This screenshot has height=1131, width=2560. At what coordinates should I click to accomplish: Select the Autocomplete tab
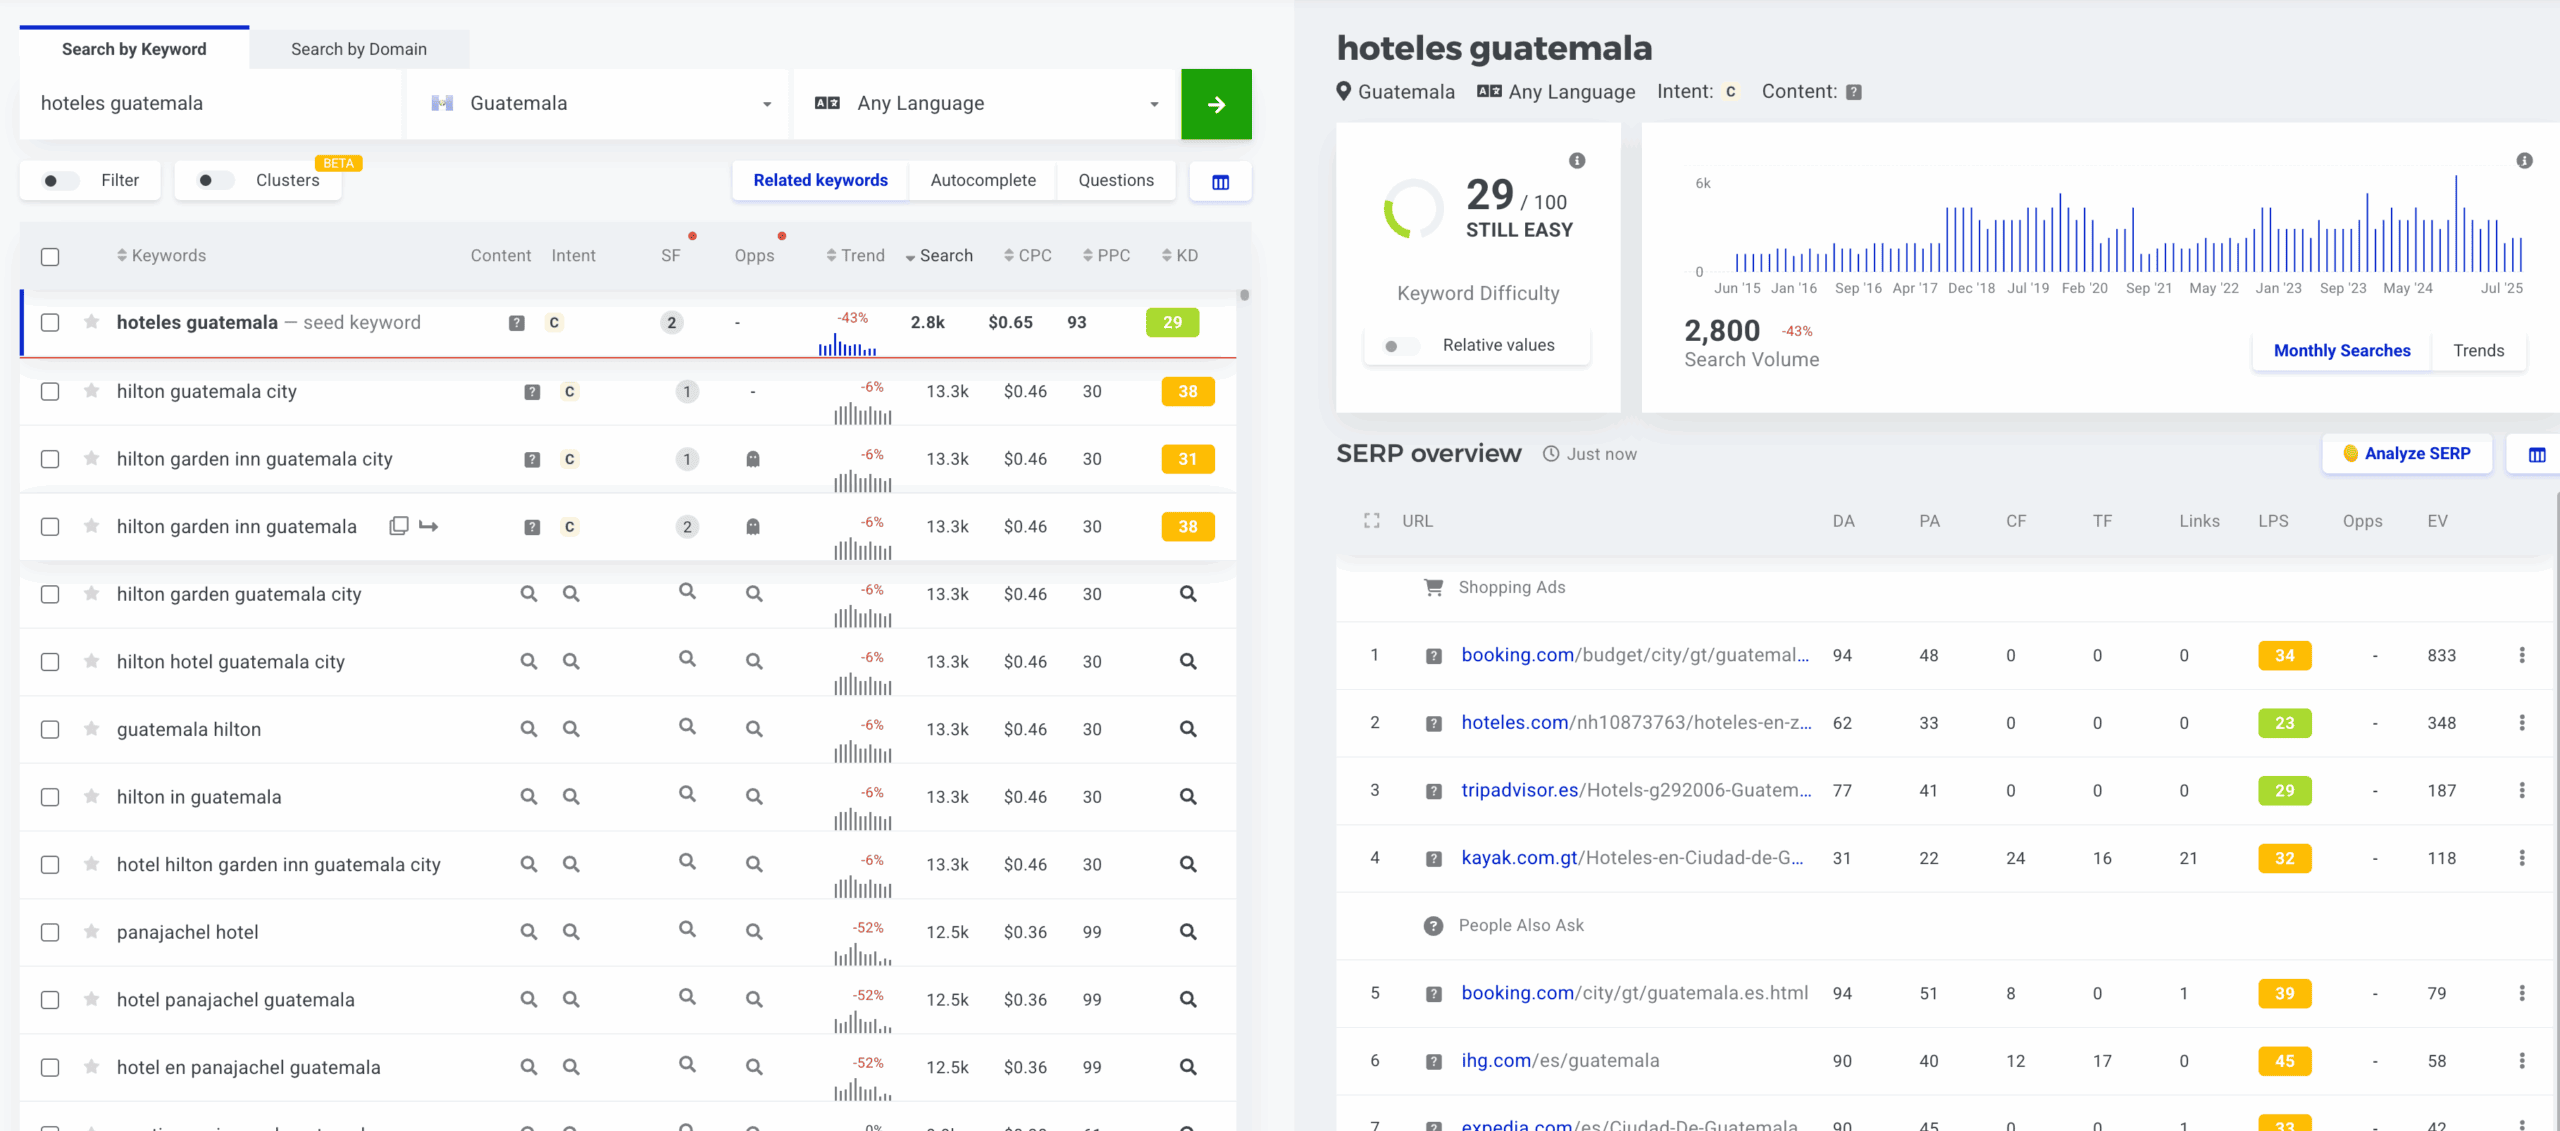click(x=982, y=180)
